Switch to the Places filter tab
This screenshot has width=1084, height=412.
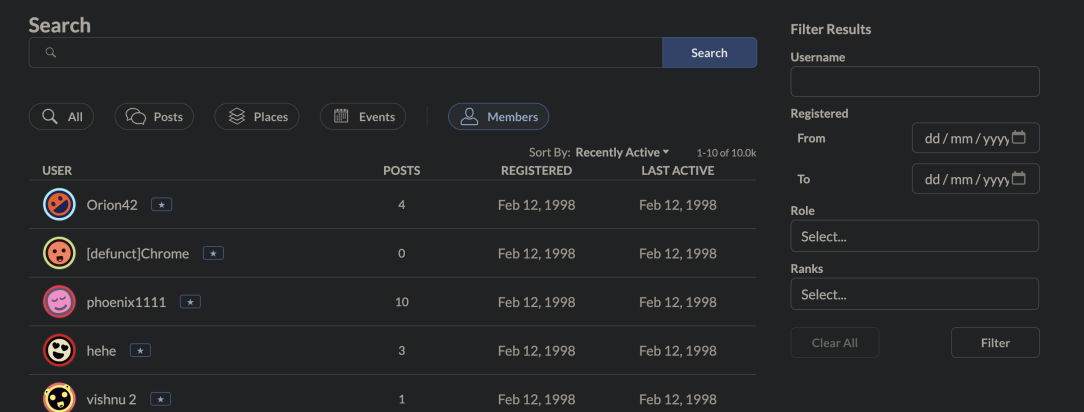(258, 117)
